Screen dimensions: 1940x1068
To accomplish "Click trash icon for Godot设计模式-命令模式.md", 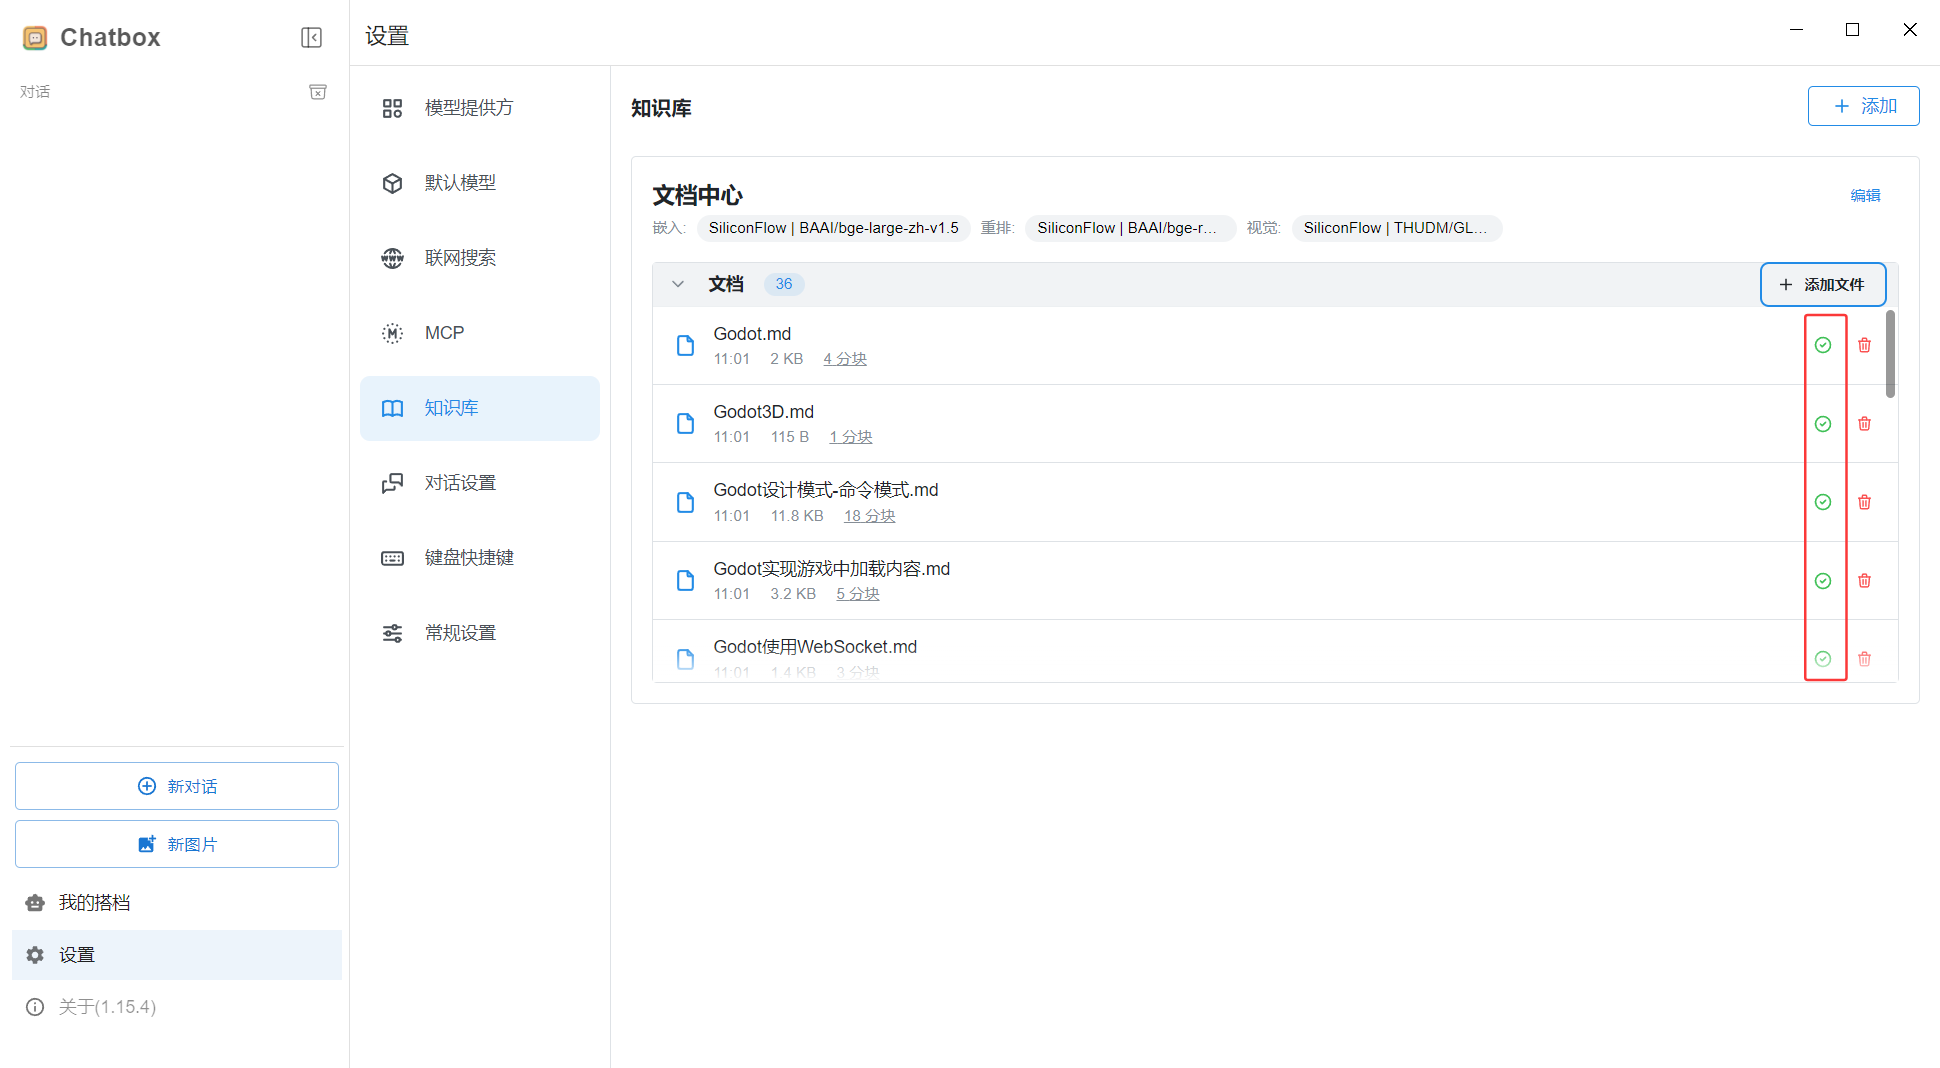I will click(1864, 502).
